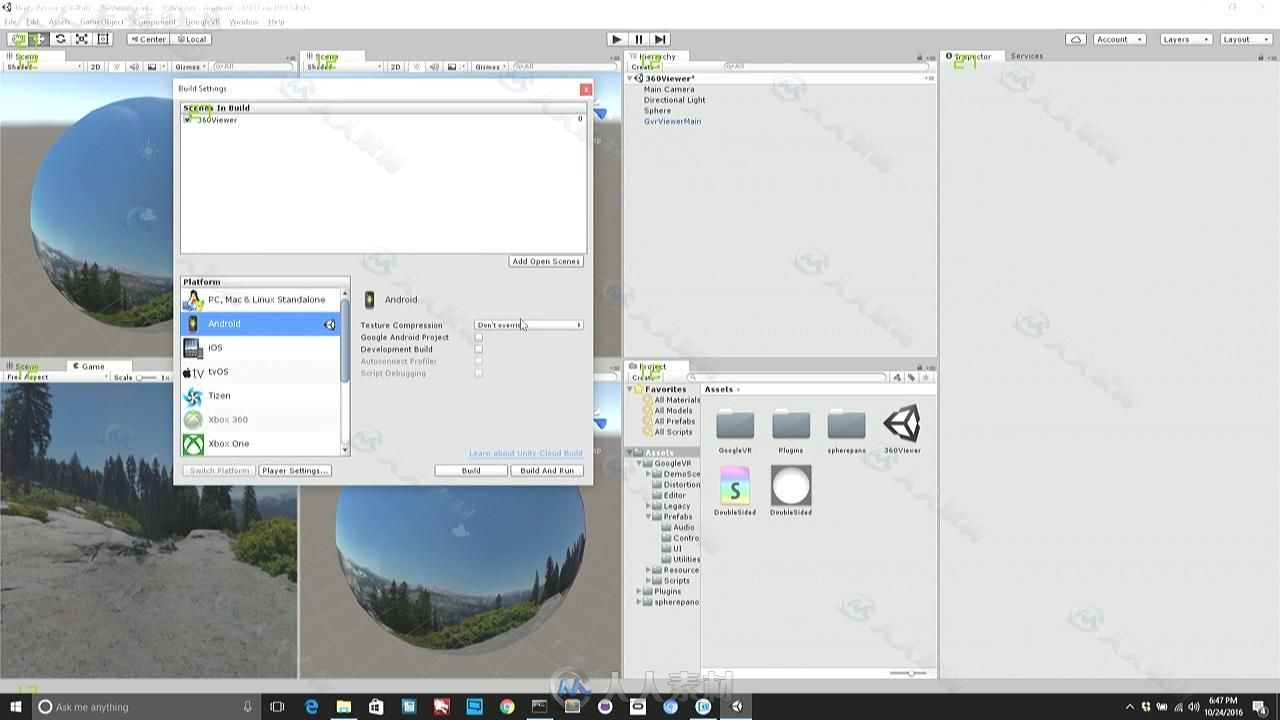Open the Plugins folder thumbnail in Assets grid
This screenshot has width=1280, height=720.
coord(790,429)
